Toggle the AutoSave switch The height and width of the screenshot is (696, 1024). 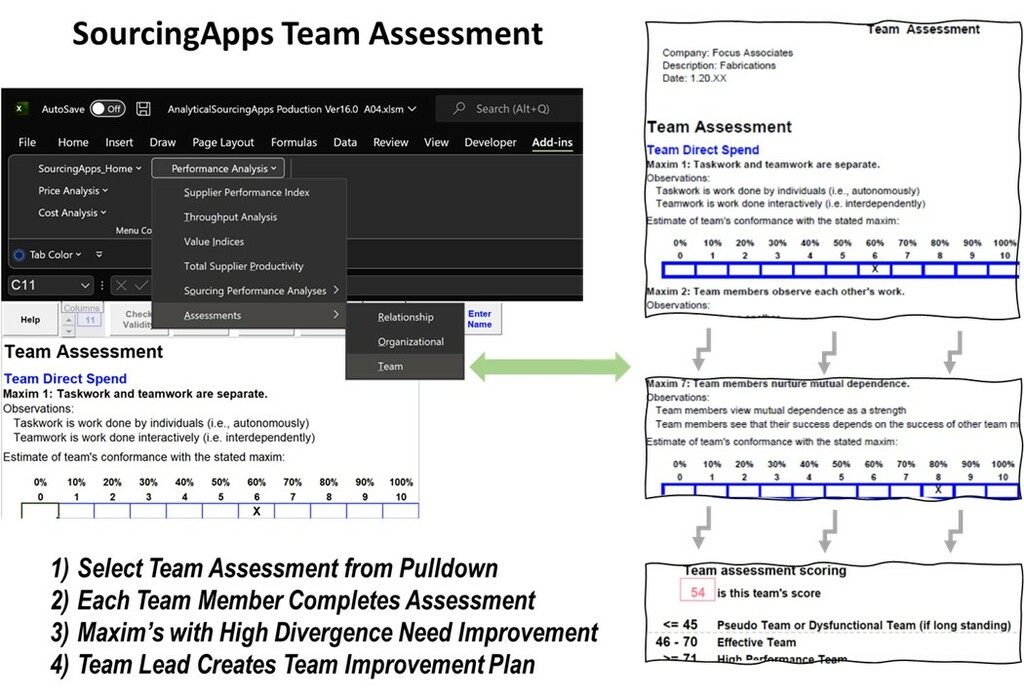(x=107, y=109)
